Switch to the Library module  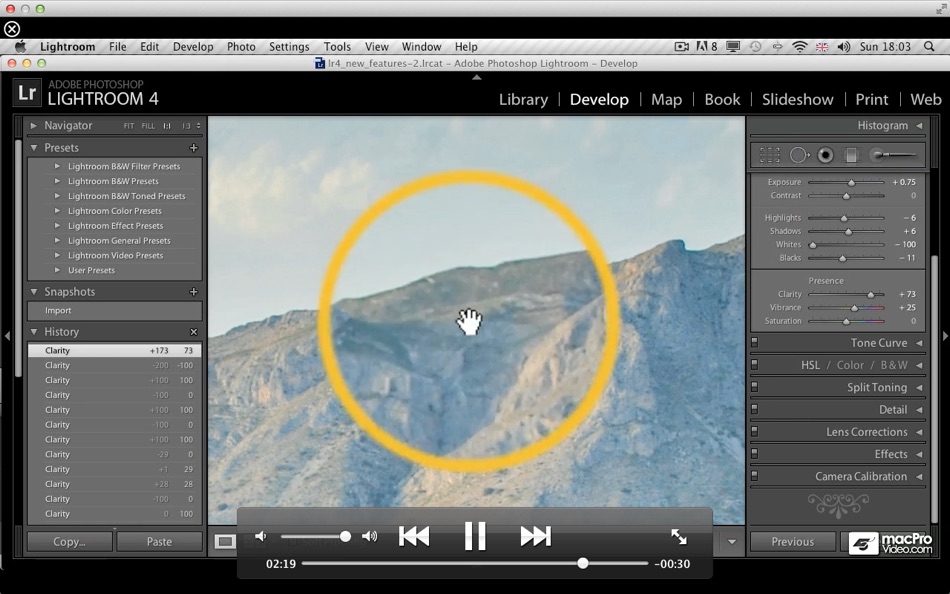[x=523, y=99]
